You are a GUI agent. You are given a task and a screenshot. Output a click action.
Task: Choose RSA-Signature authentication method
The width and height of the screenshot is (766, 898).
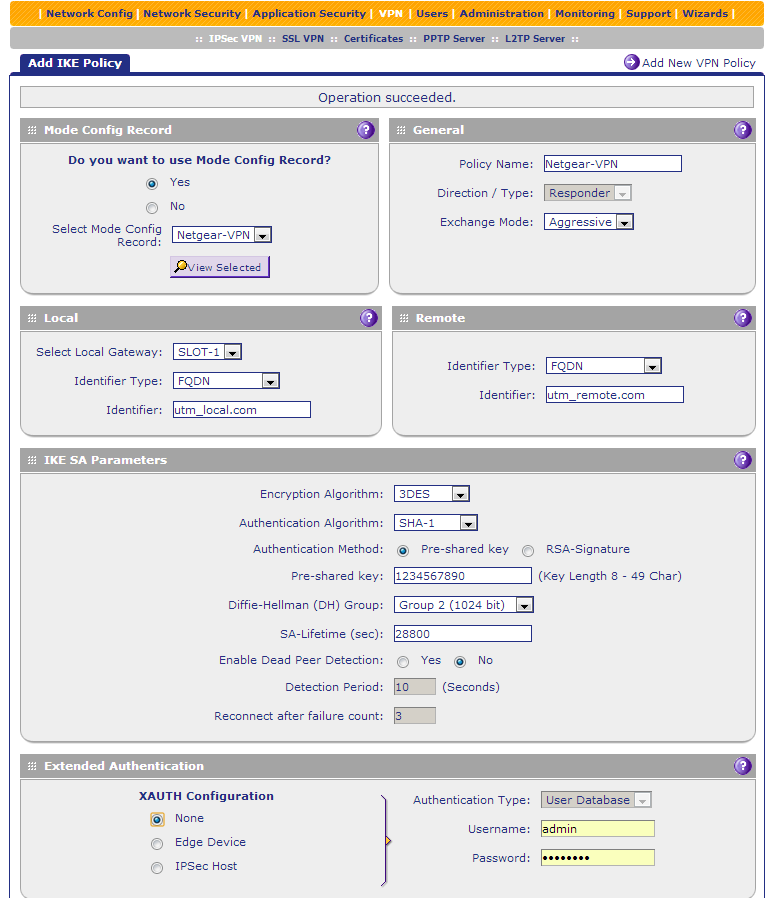(528, 551)
